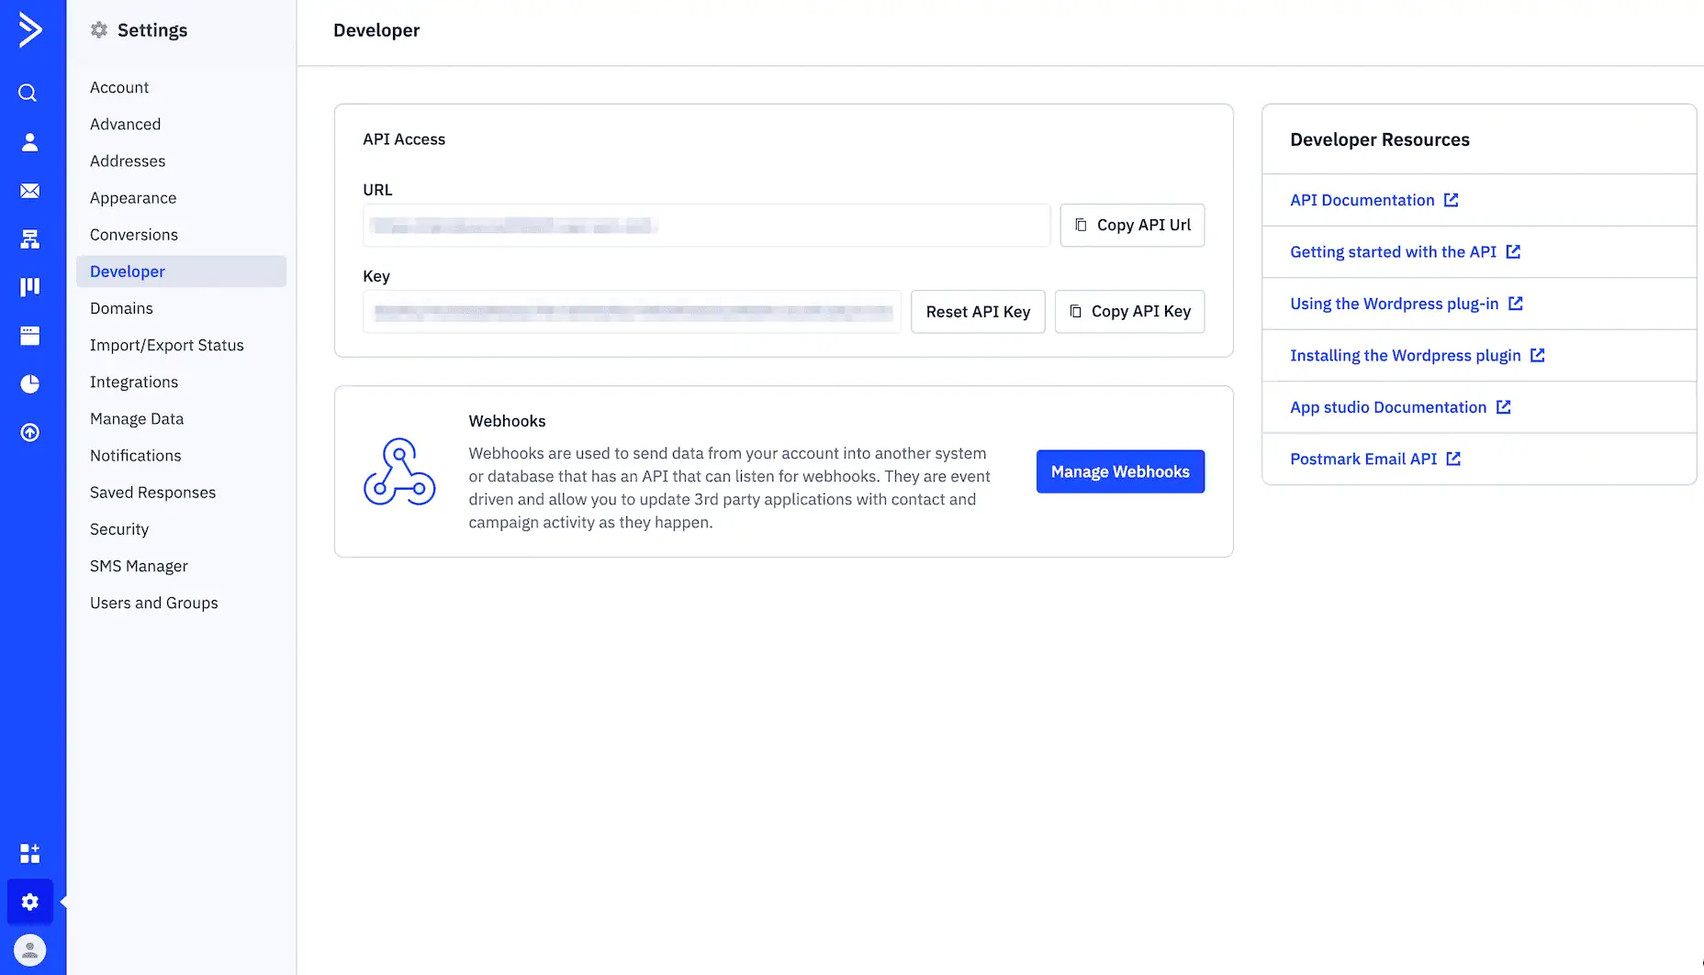Open the Postmark Email API link
The width and height of the screenshot is (1704, 975).
1364,459
